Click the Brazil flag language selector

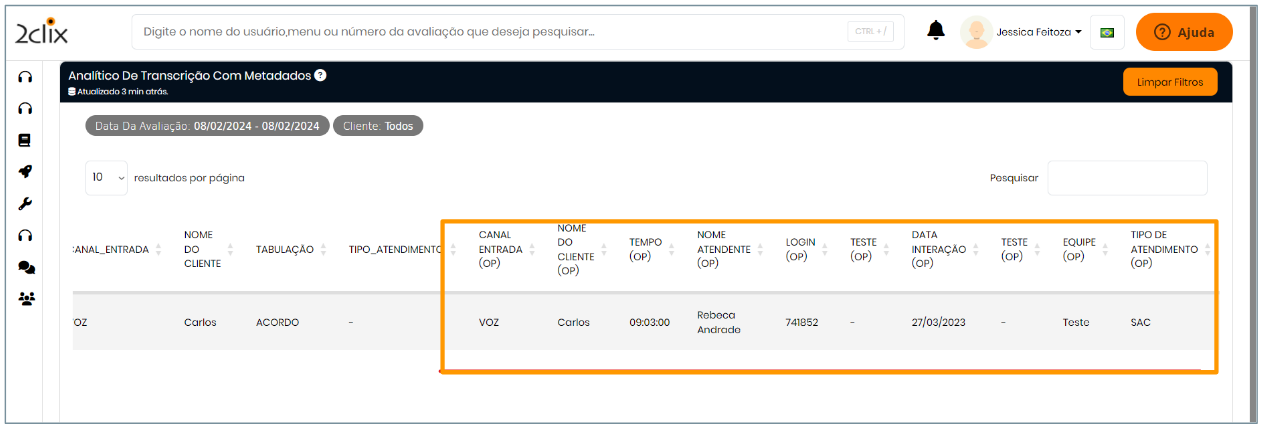click(1107, 32)
